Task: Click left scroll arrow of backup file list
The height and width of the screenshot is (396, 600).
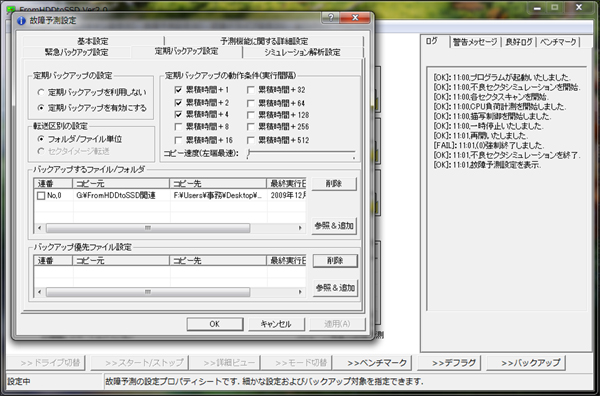Action: click(x=39, y=228)
